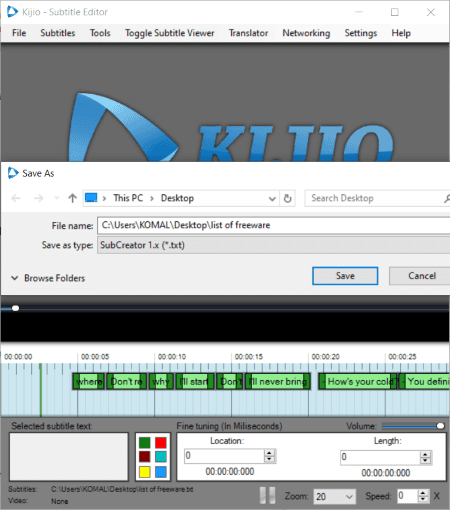Click the video seek slider handle
The width and height of the screenshot is (450, 510).
(15, 308)
